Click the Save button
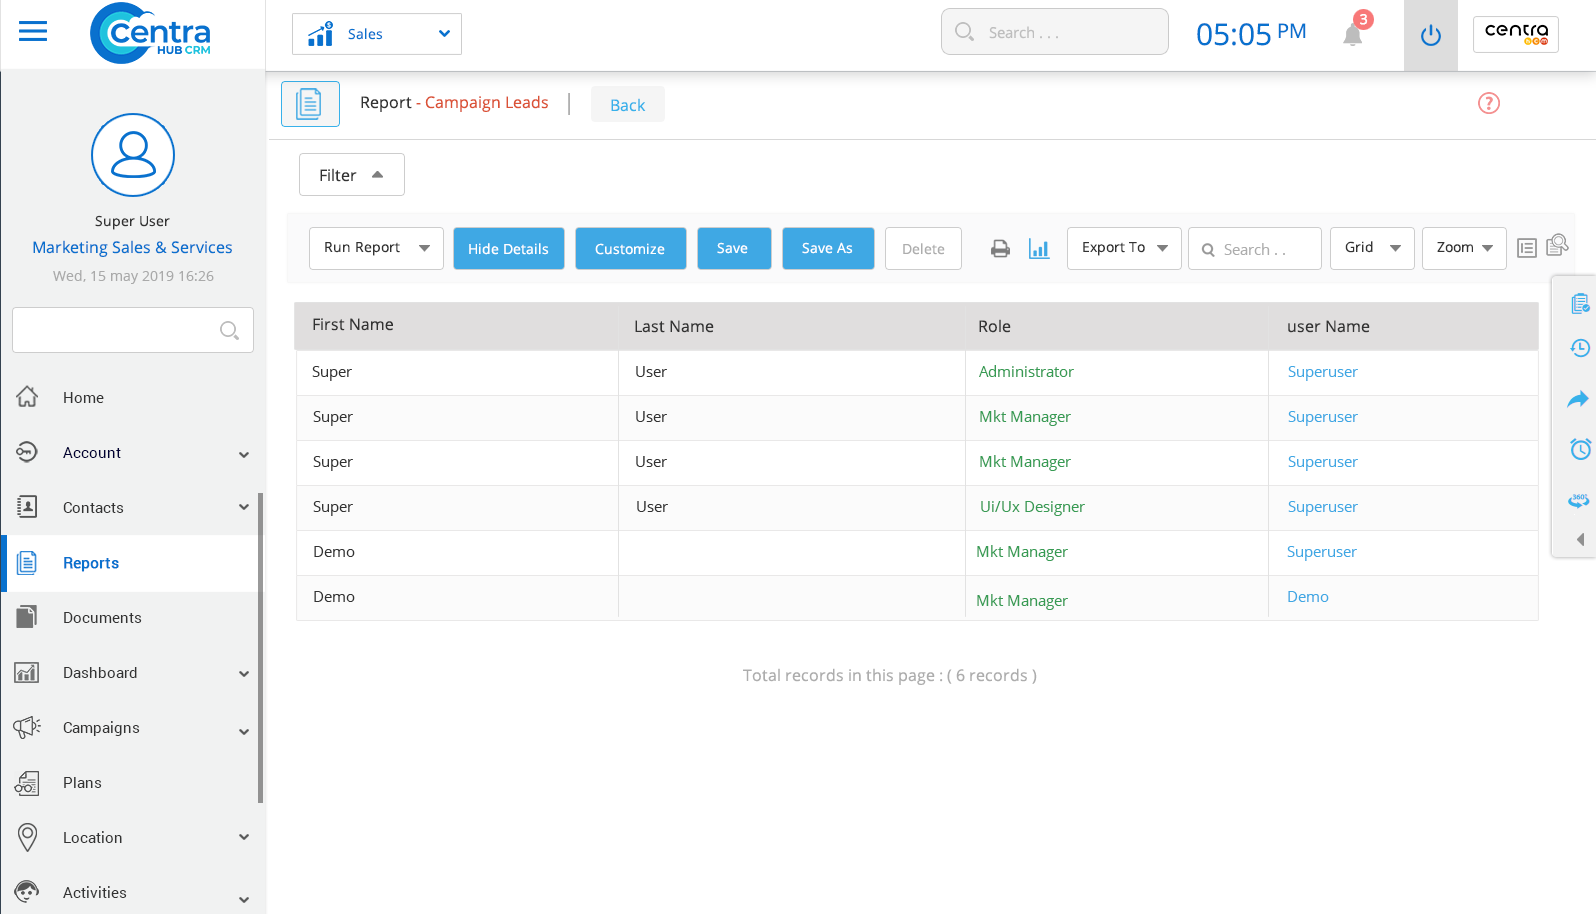The height and width of the screenshot is (914, 1596). pyautogui.click(x=732, y=248)
